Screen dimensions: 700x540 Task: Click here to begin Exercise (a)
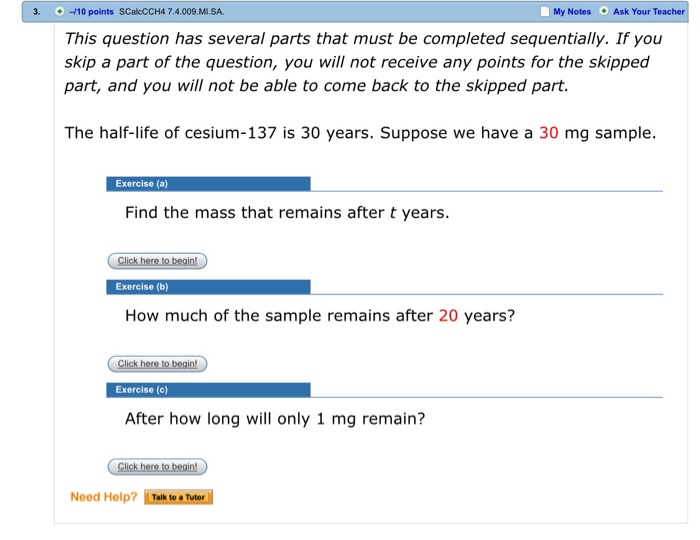click(x=157, y=261)
